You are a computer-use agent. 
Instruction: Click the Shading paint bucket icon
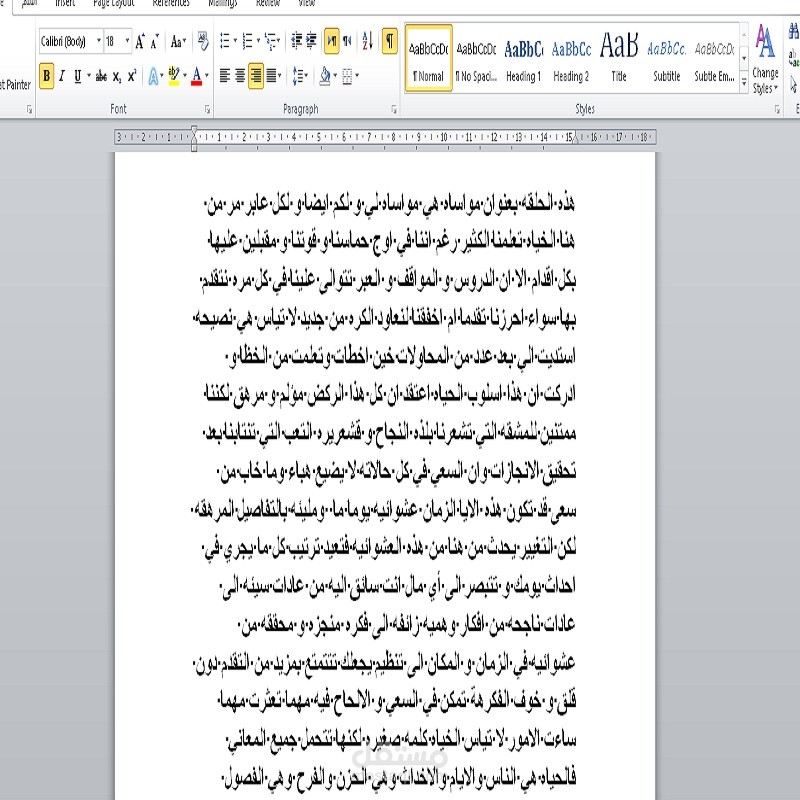[325, 77]
